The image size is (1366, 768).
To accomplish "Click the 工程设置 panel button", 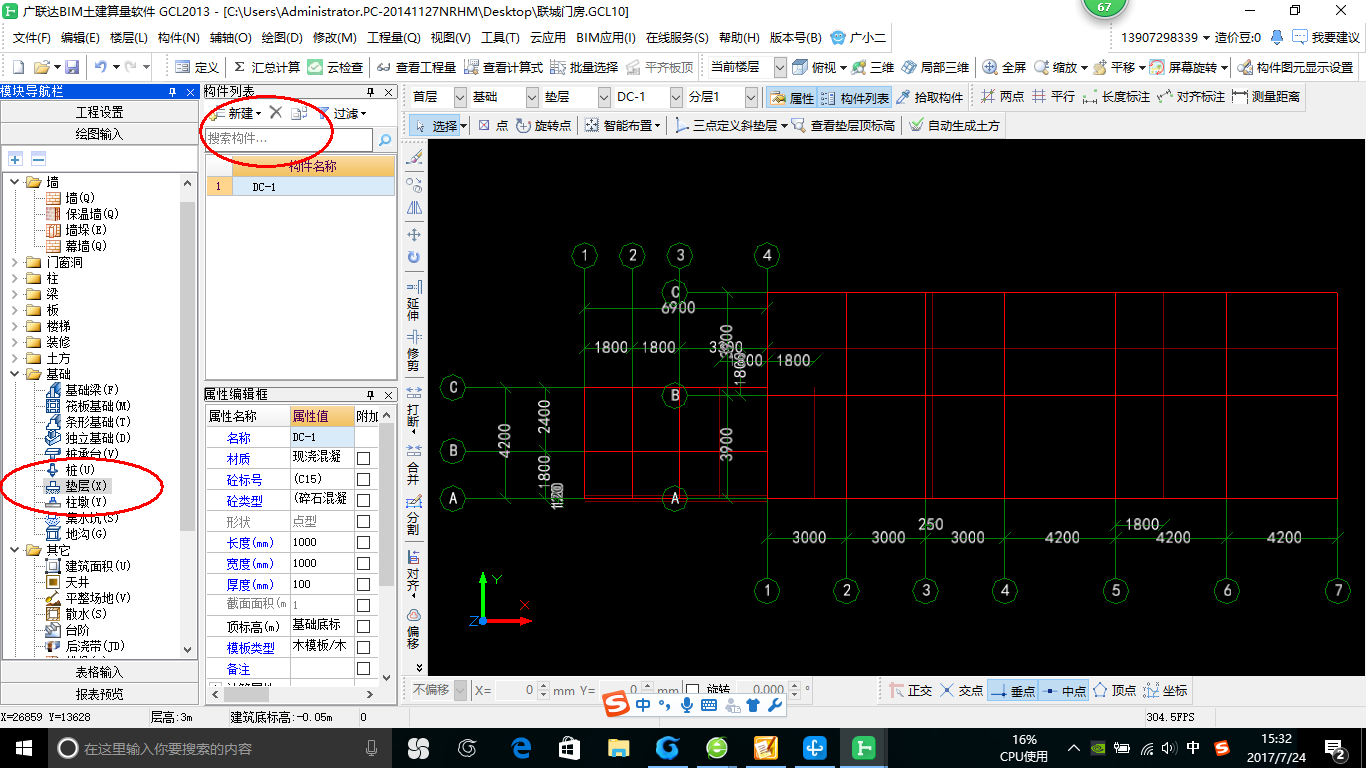I will click(99, 112).
